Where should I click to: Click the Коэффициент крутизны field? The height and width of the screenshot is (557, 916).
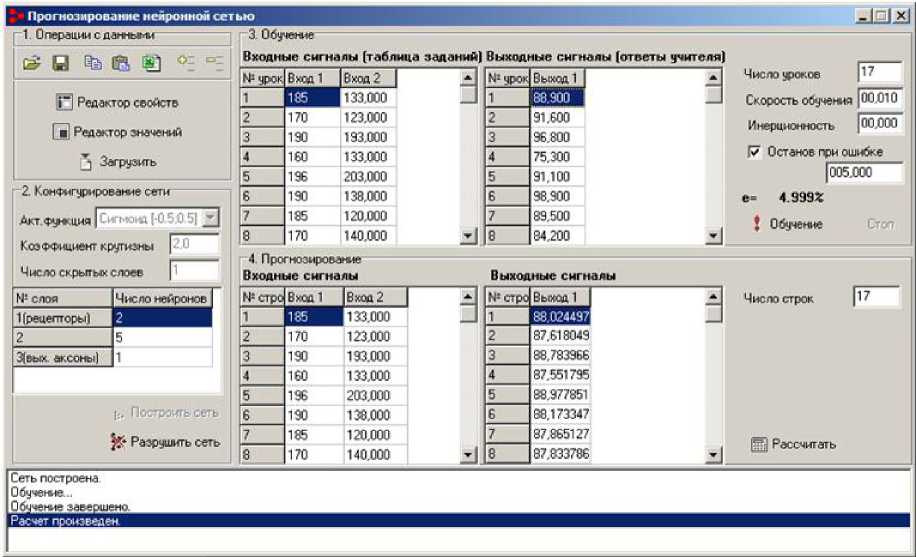coord(195,244)
